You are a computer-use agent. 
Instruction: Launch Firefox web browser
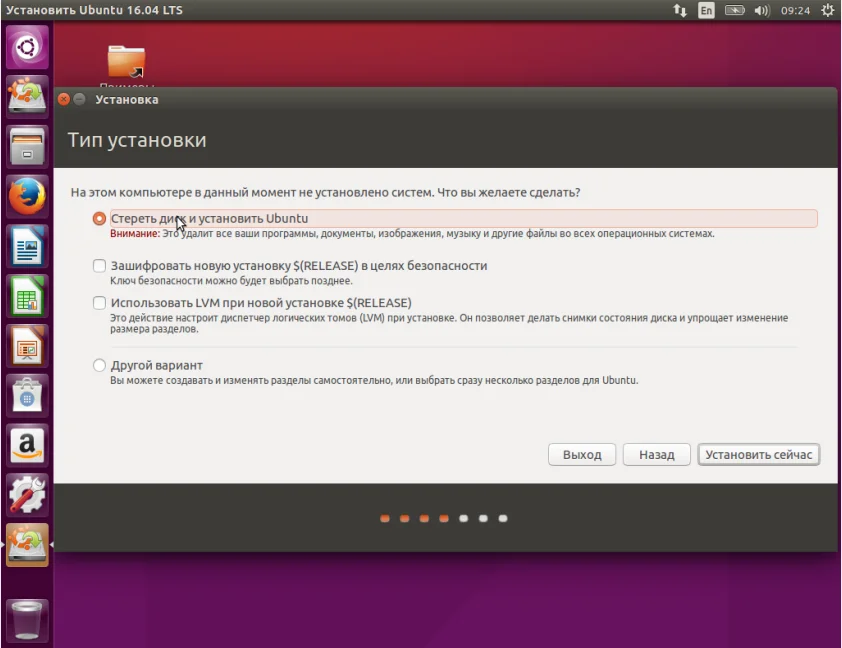(x=27, y=196)
